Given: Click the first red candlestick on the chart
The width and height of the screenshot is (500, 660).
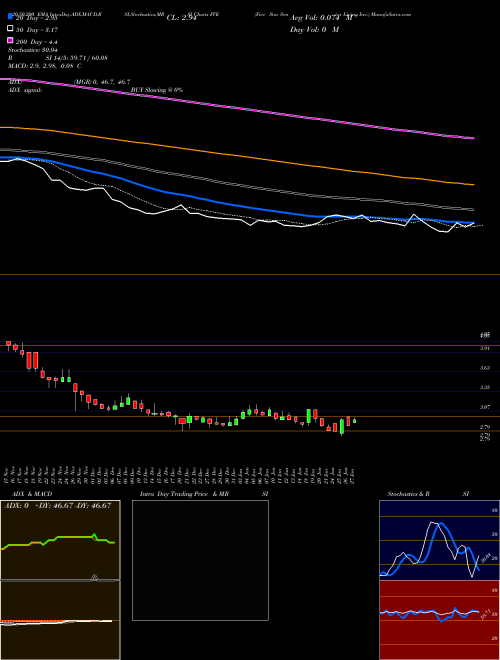Looking at the screenshot, I should [8, 343].
